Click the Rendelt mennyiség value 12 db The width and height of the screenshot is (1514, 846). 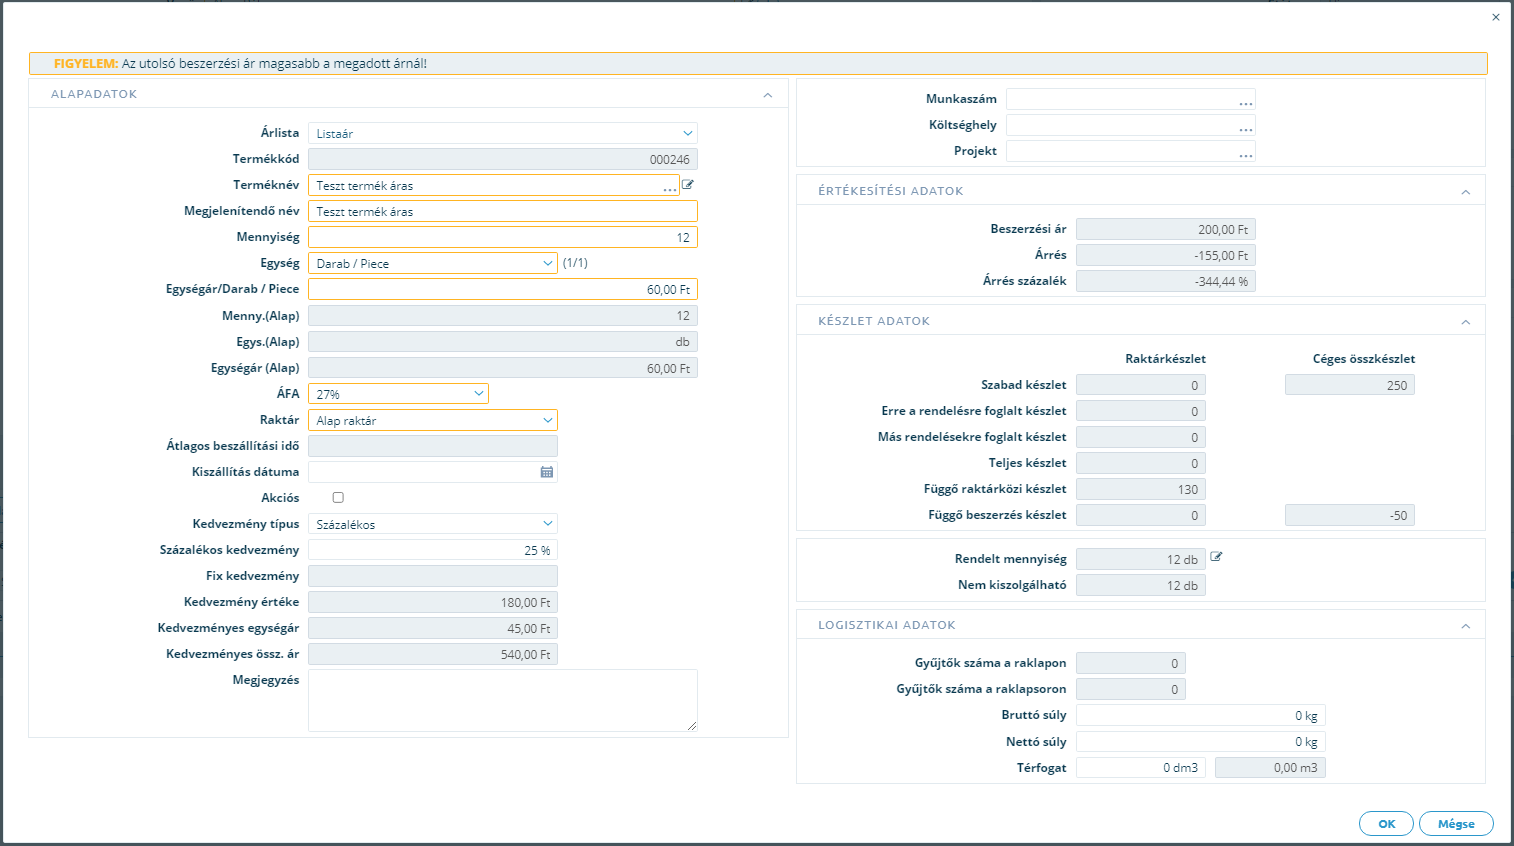click(1141, 559)
